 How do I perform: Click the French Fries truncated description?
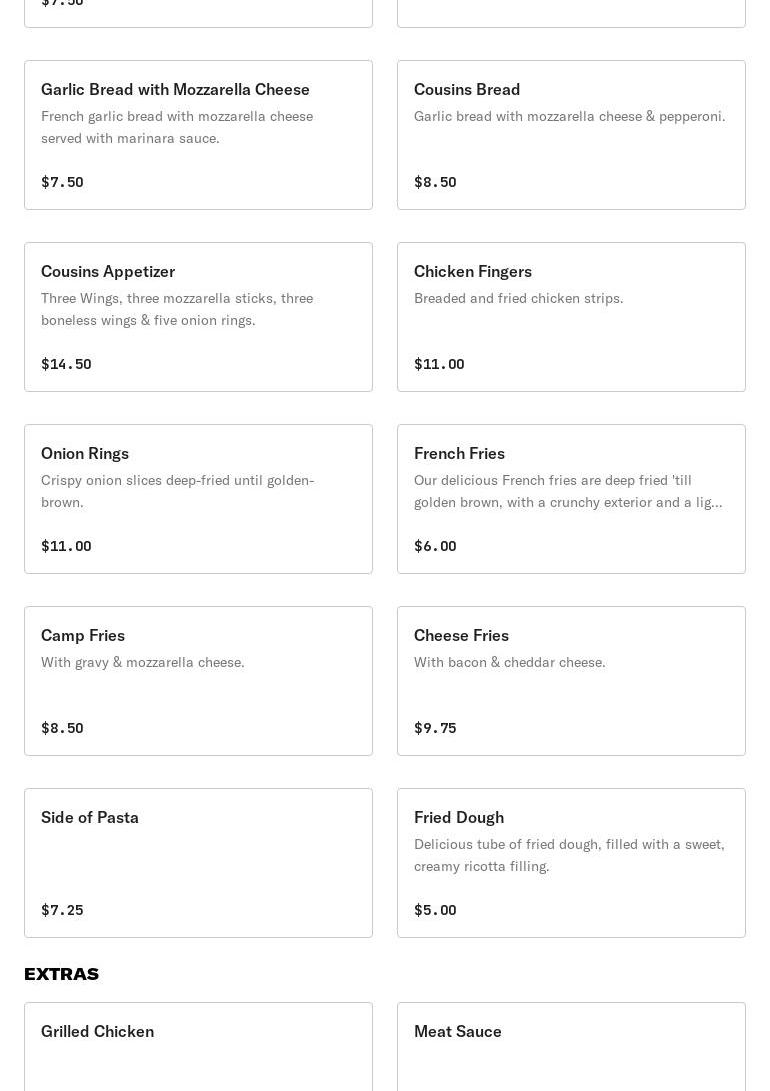[568, 491]
